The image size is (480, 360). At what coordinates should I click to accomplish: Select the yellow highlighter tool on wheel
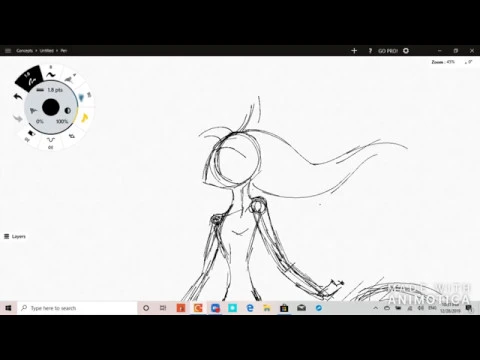[85, 117]
